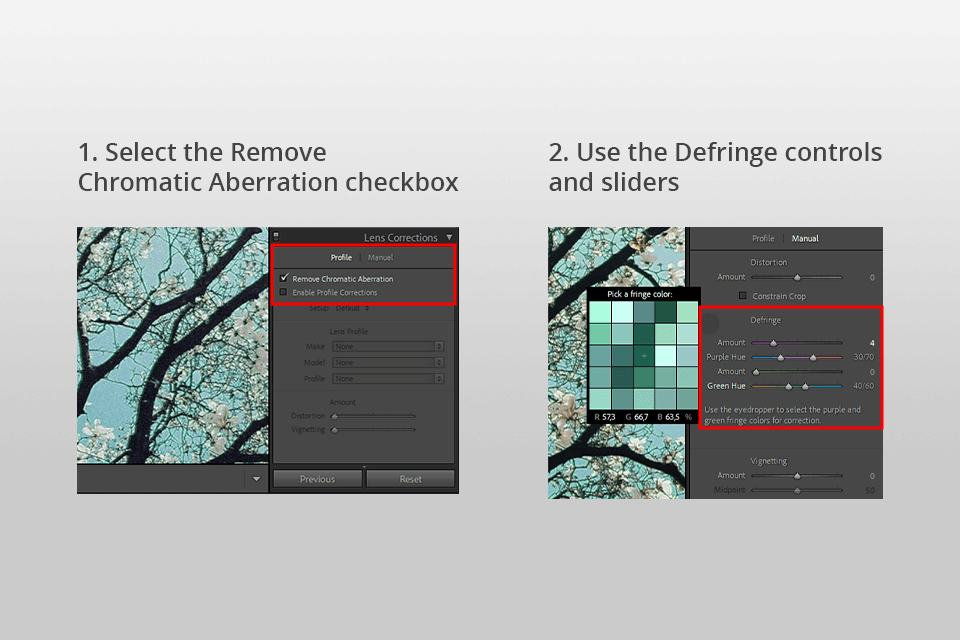The image size is (960, 640).
Task: Click the Vignetting Midpoint slider
Action: (797, 490)
